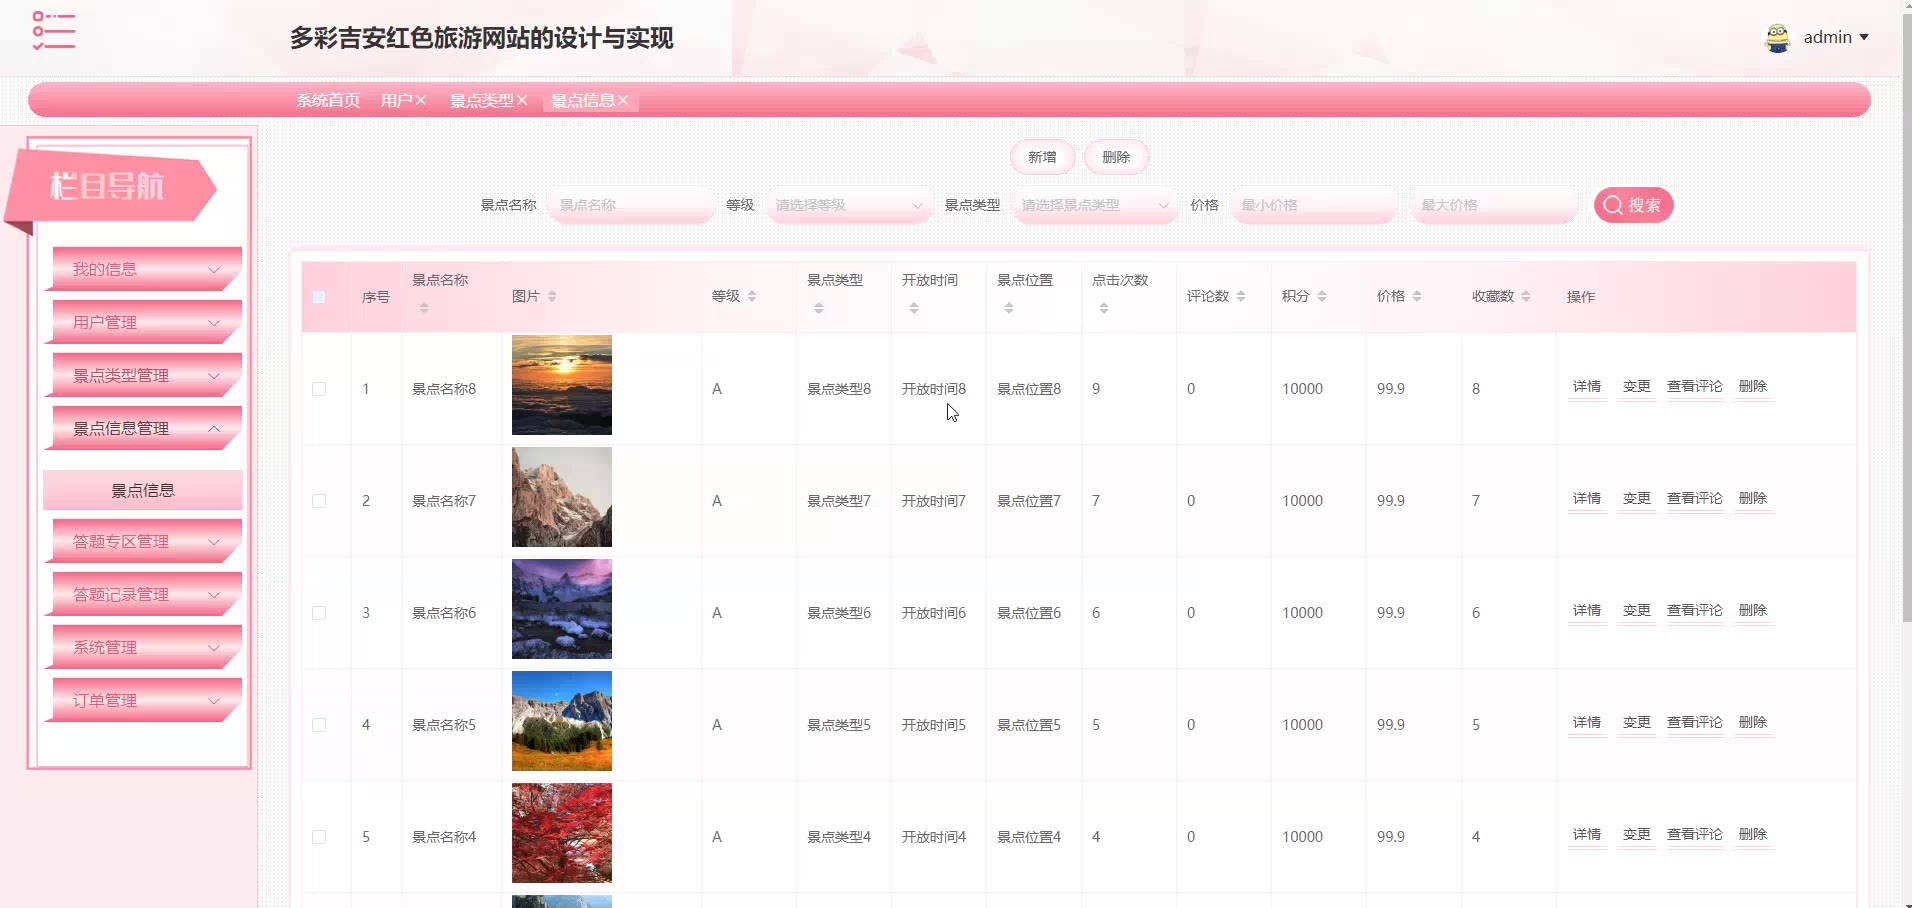Check the row checkbox for 景点名称4
The image size is (1912, 908).
pyautogui.click(x=319, y=837)
